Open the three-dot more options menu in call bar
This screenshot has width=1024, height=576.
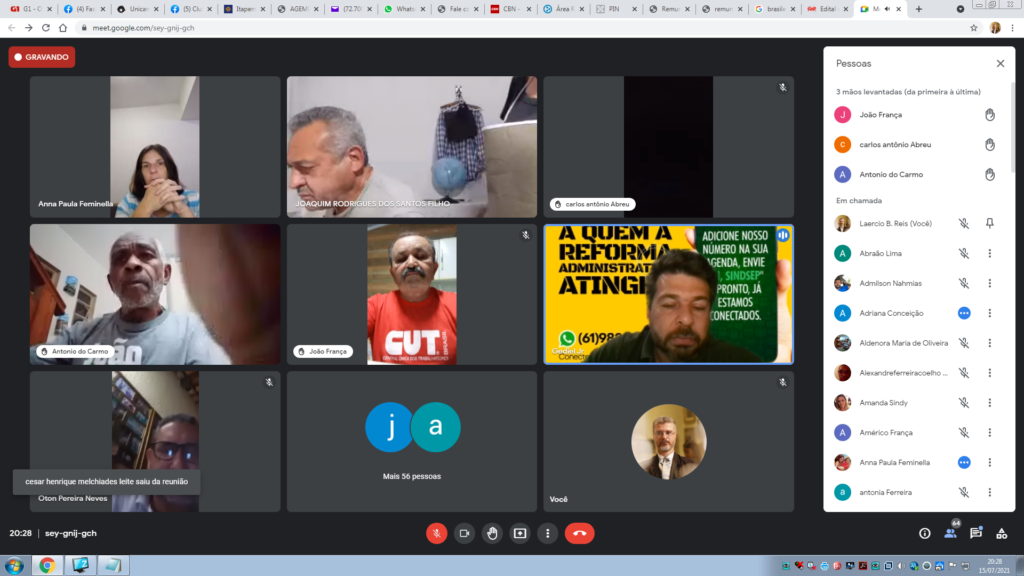click(547, 533)
